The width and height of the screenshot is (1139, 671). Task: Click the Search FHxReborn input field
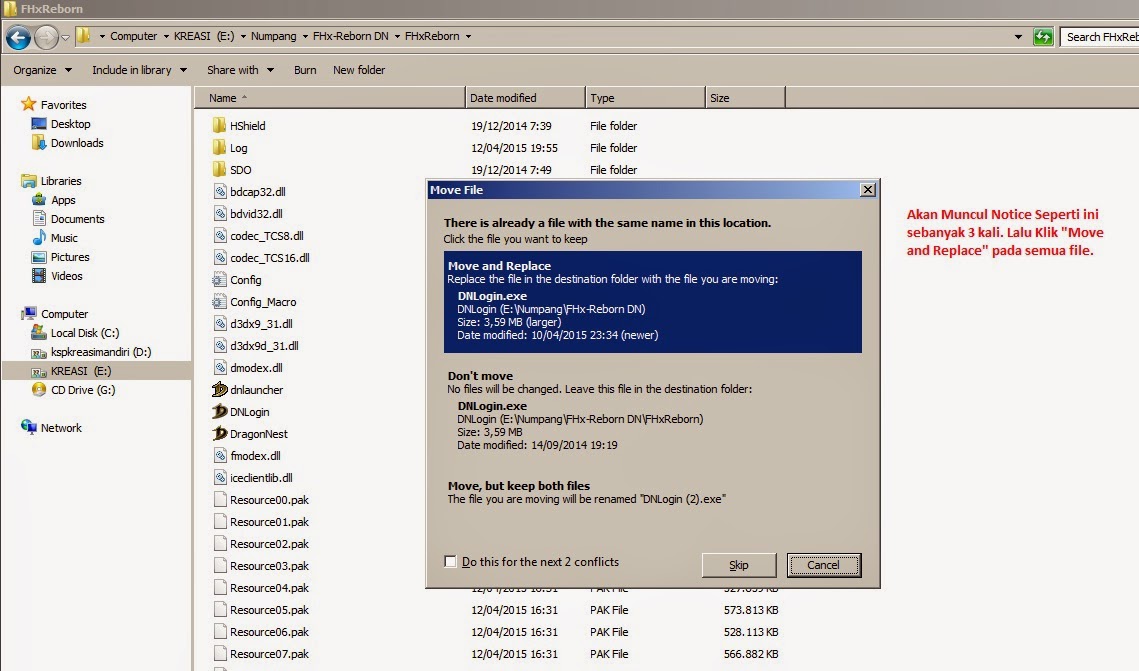1100,36
